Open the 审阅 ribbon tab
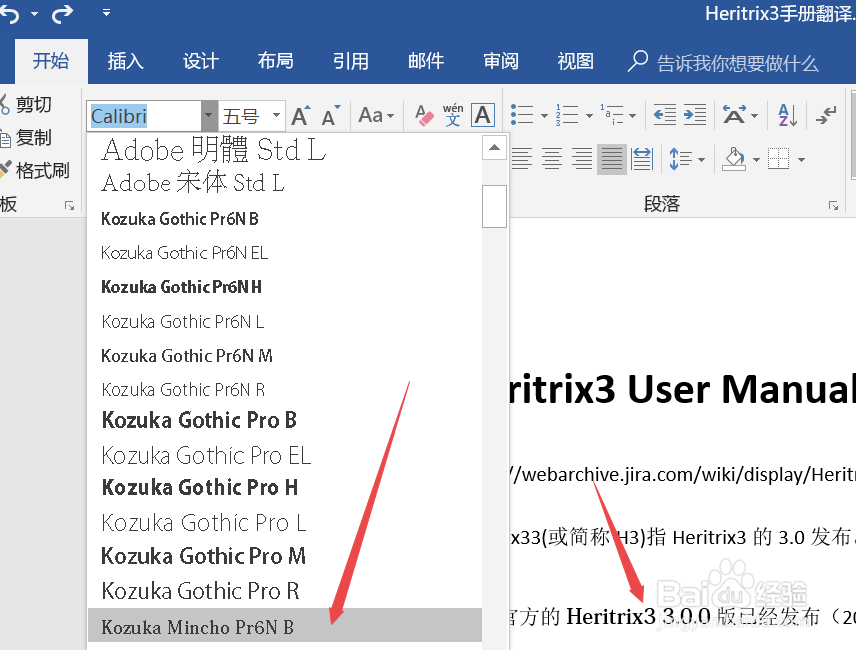The height and width of the screenshot is (650, 856). [x=501, y=61]
